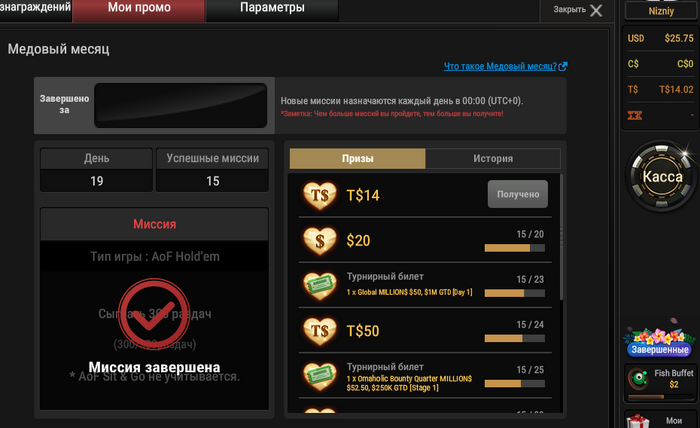
Task: Click the $20 gold heart prize icon
Action: pyautogui.click(x=320, y=241)
